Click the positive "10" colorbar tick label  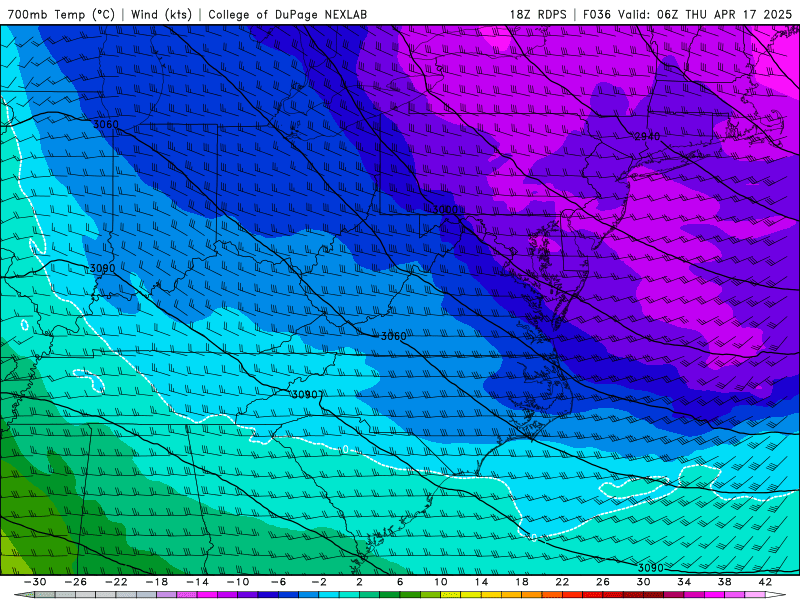pyautogui.click(x=441, y=582)
